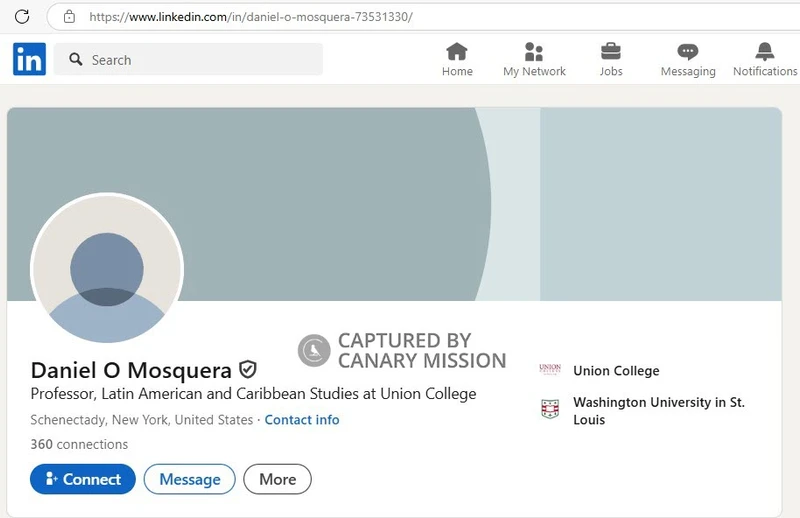Click the Union College logo

coord(550,370)
